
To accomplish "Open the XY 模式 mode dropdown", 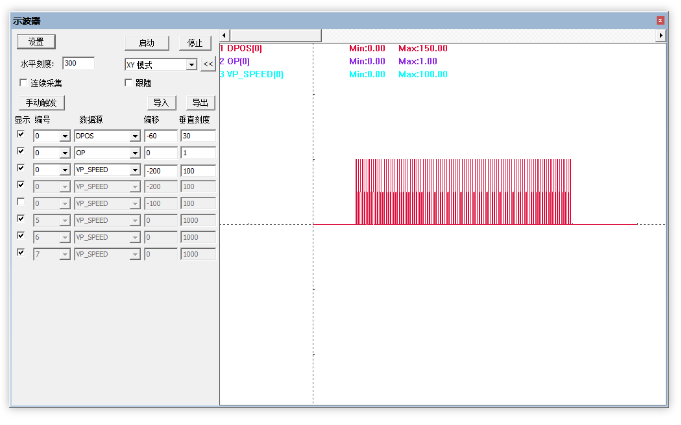I will [x=191, y=65].
